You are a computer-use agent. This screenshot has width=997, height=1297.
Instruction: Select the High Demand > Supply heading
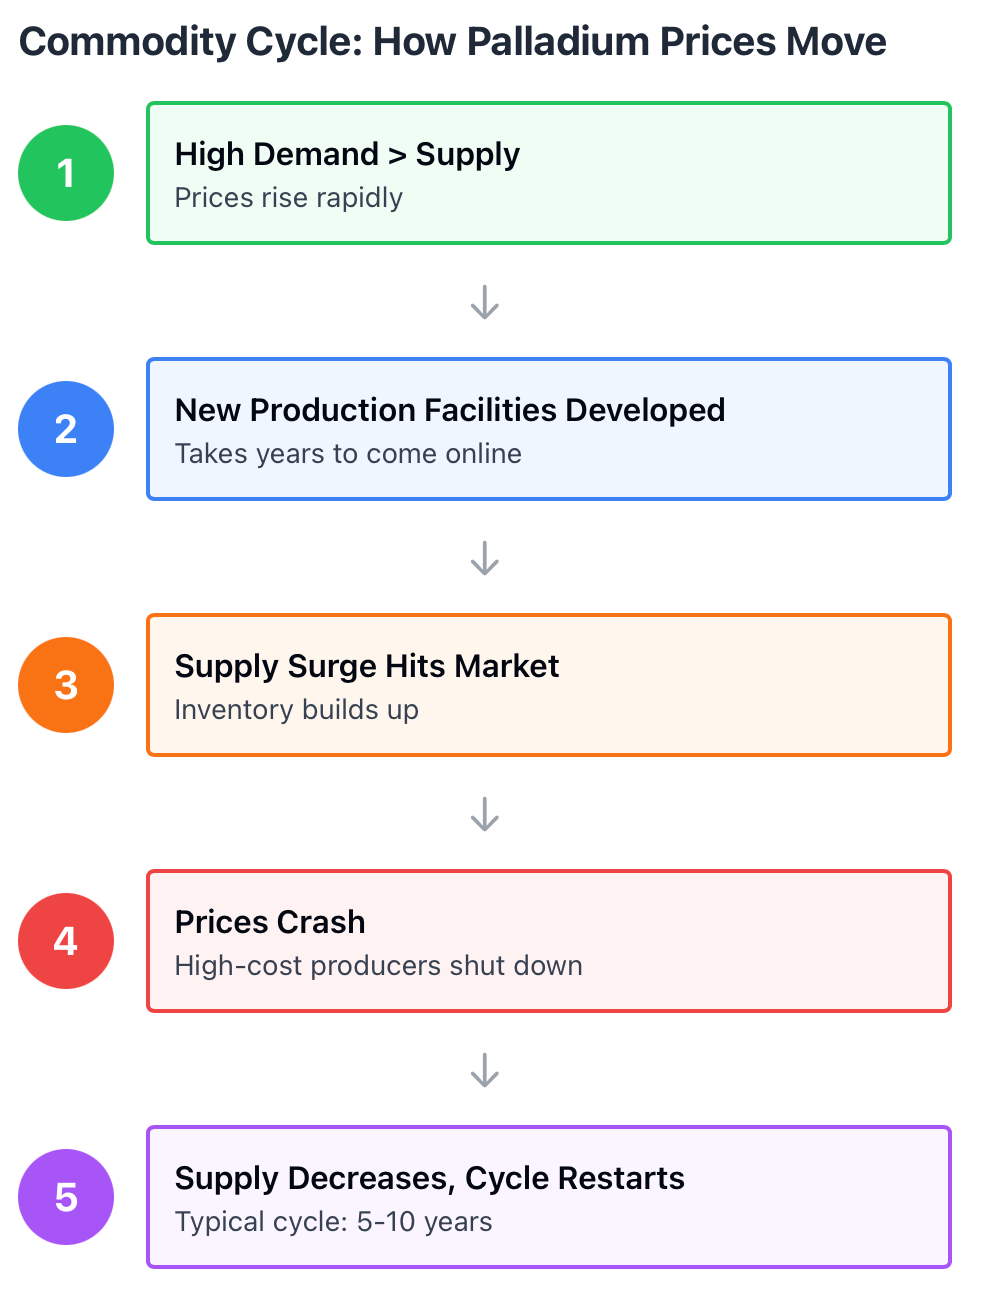[x=347, y=154]
